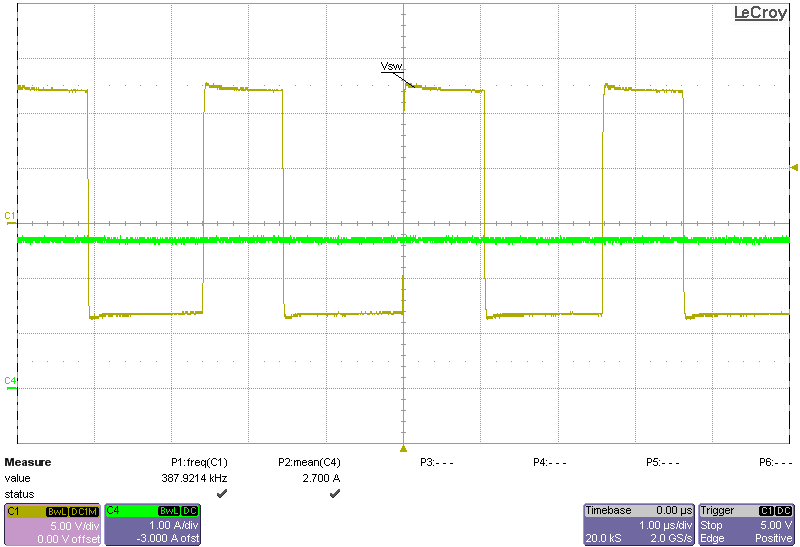
Task: Click the 0.00 µs timebase delay value
Action: [x=674, y=510]
